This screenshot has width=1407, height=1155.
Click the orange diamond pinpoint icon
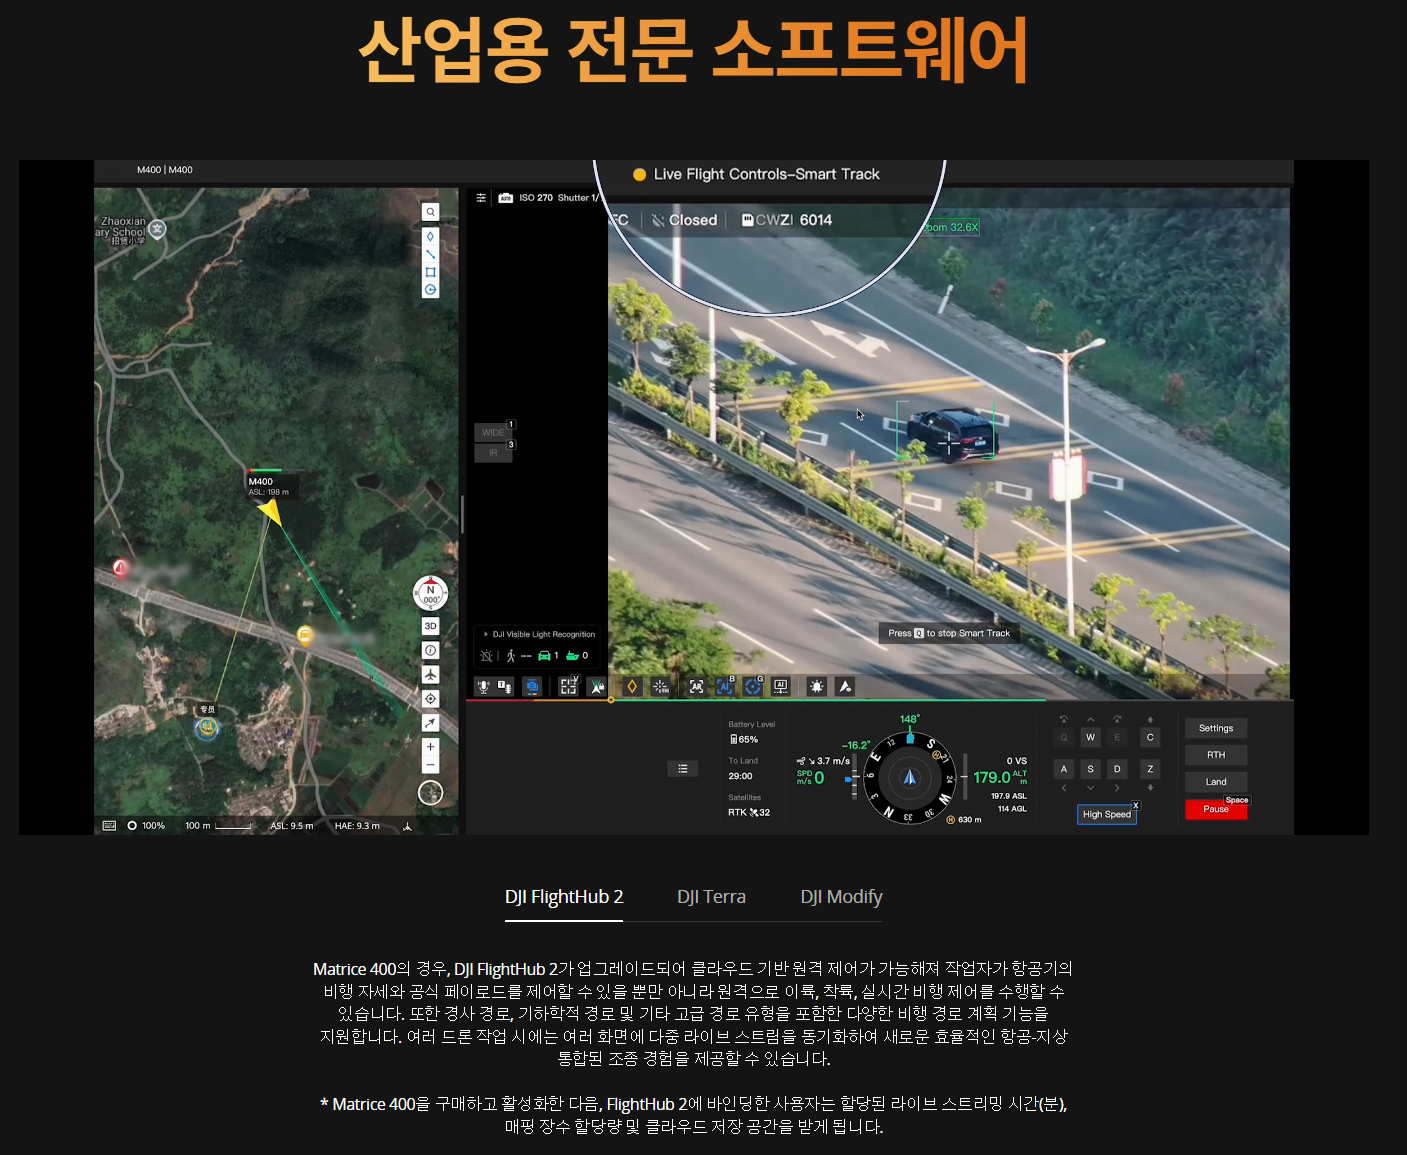632,686
